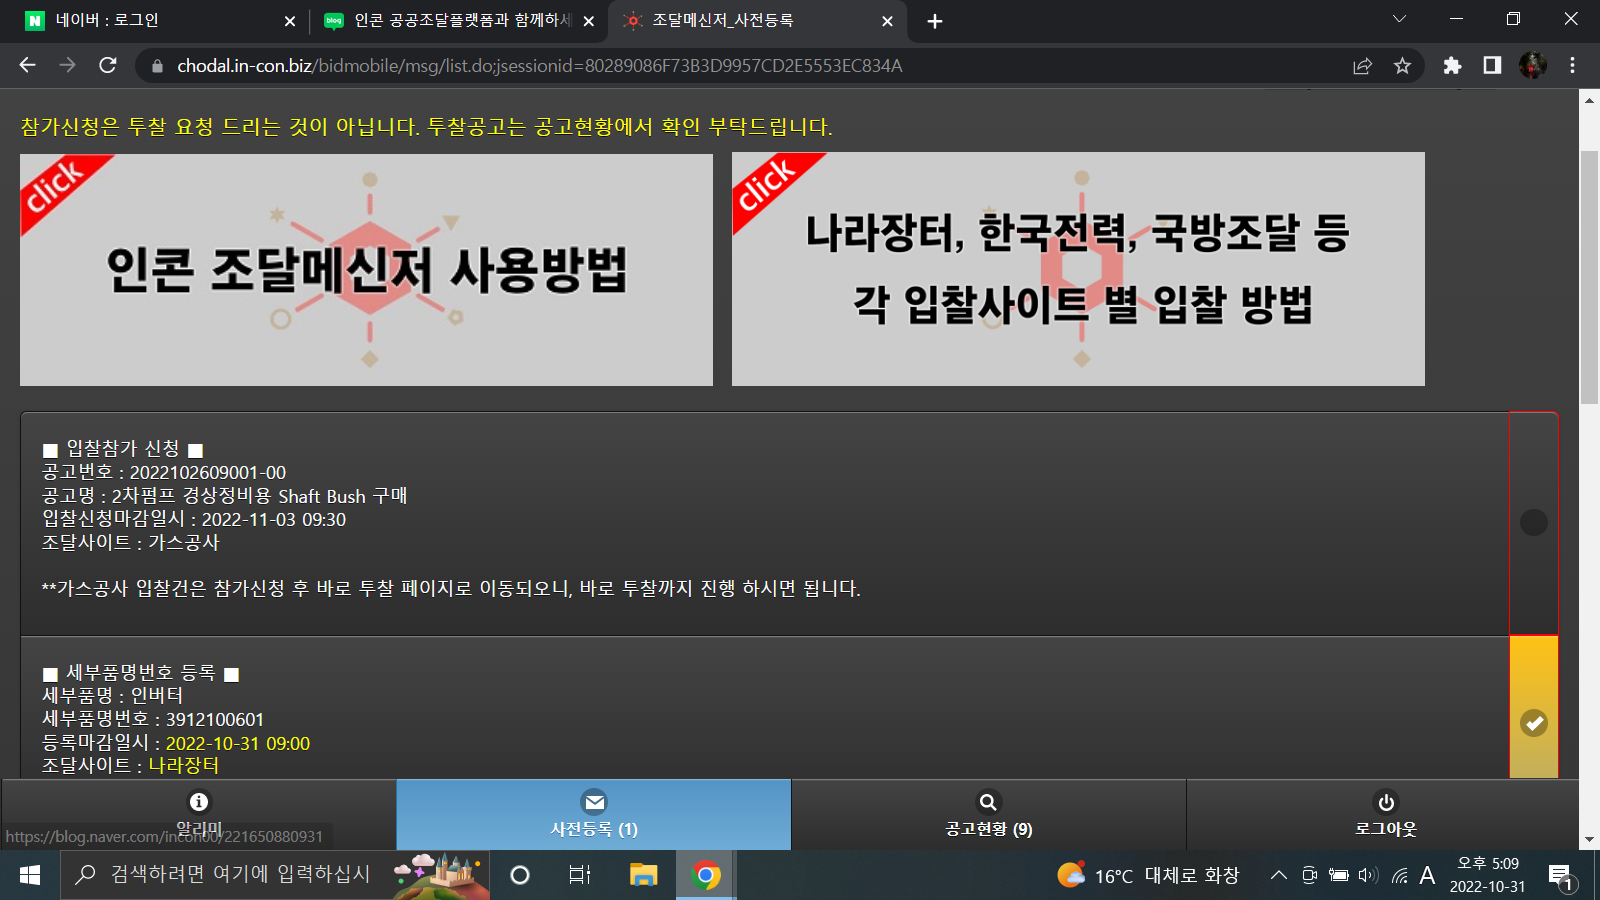Viewport: 1600px width, 900px height.
Task: Select 공고명 2차펌프 Shaft Bush 구매 line
Action: [x=224, y=496]
